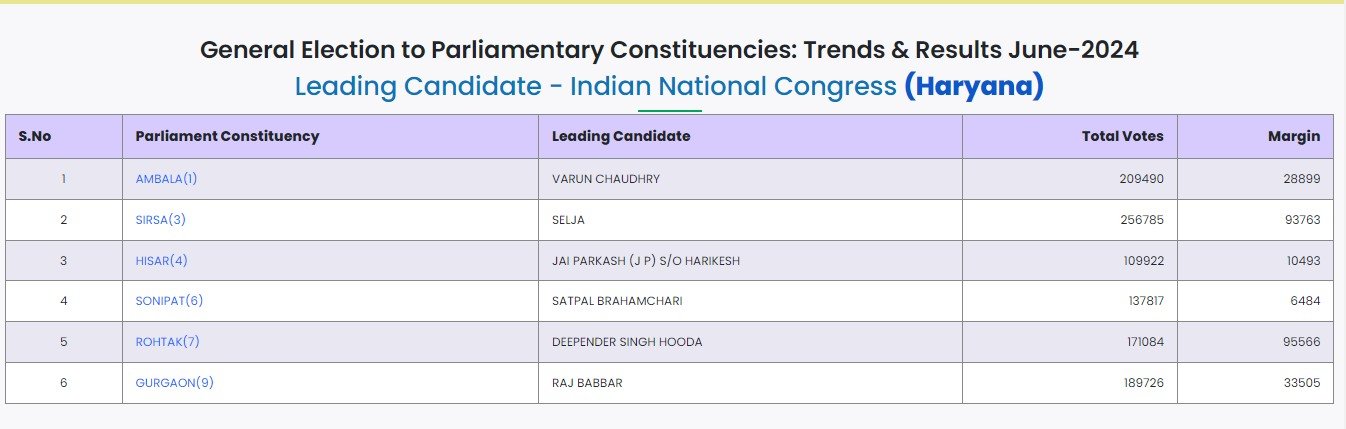Click the SATPAL BRAHAMCHARI cell
Viewport: 1346px width, 429px height.
click(x=750, y=301)
